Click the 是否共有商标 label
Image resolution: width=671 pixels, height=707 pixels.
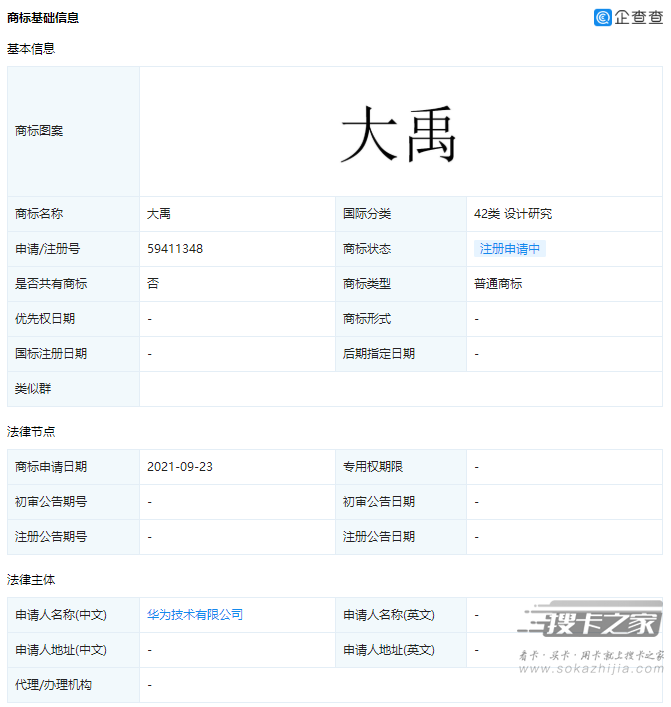pyautogui.click(x=51, y=284)
